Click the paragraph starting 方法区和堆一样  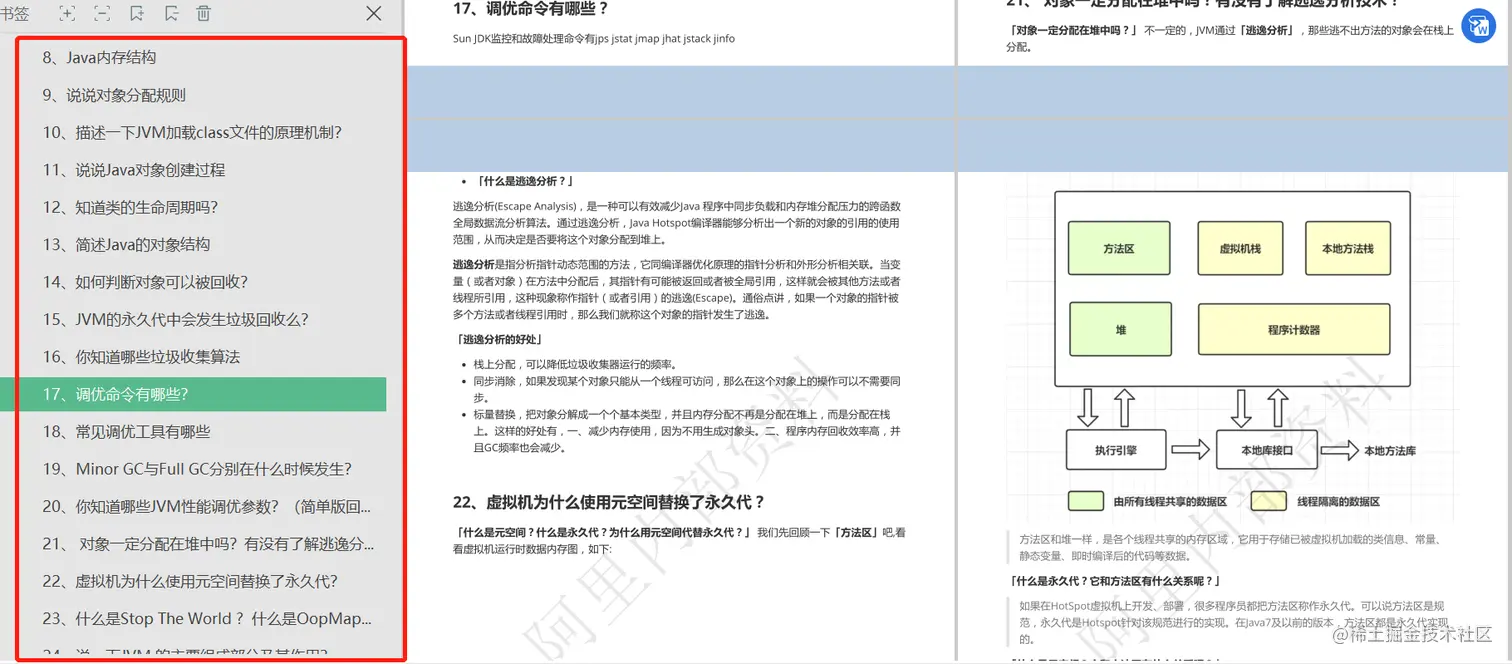(x=1229, y=547)
